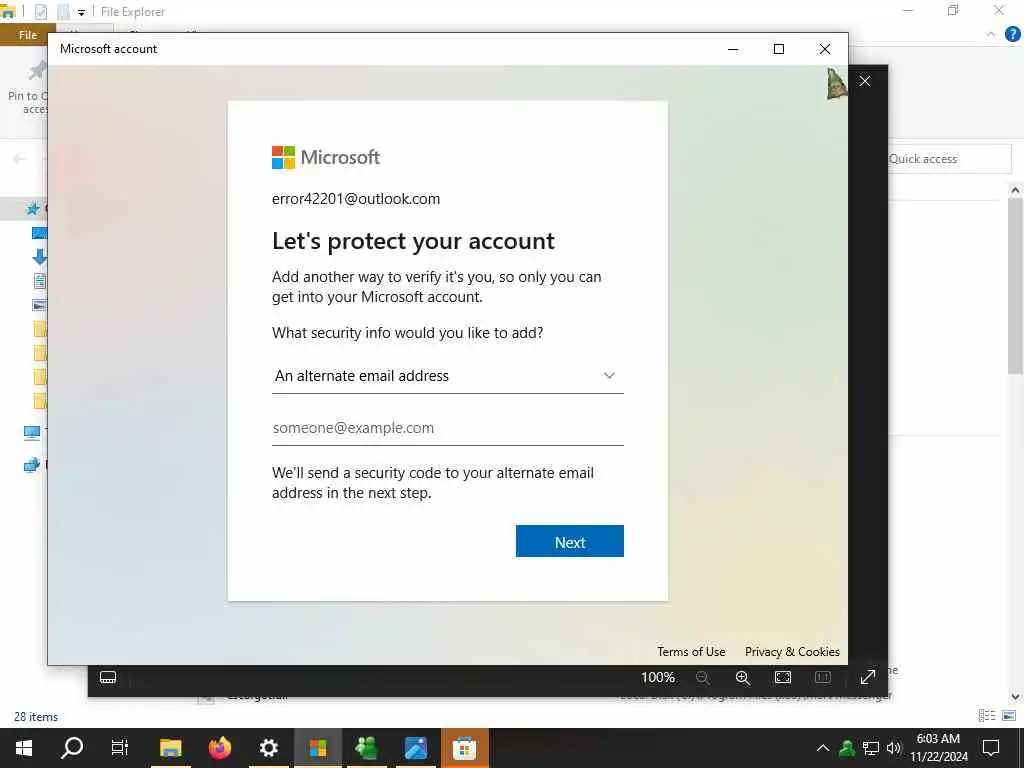Click the blue Next button
Image resolution: width=1024 pixels, height=768 pixels.
coord(569,541)
